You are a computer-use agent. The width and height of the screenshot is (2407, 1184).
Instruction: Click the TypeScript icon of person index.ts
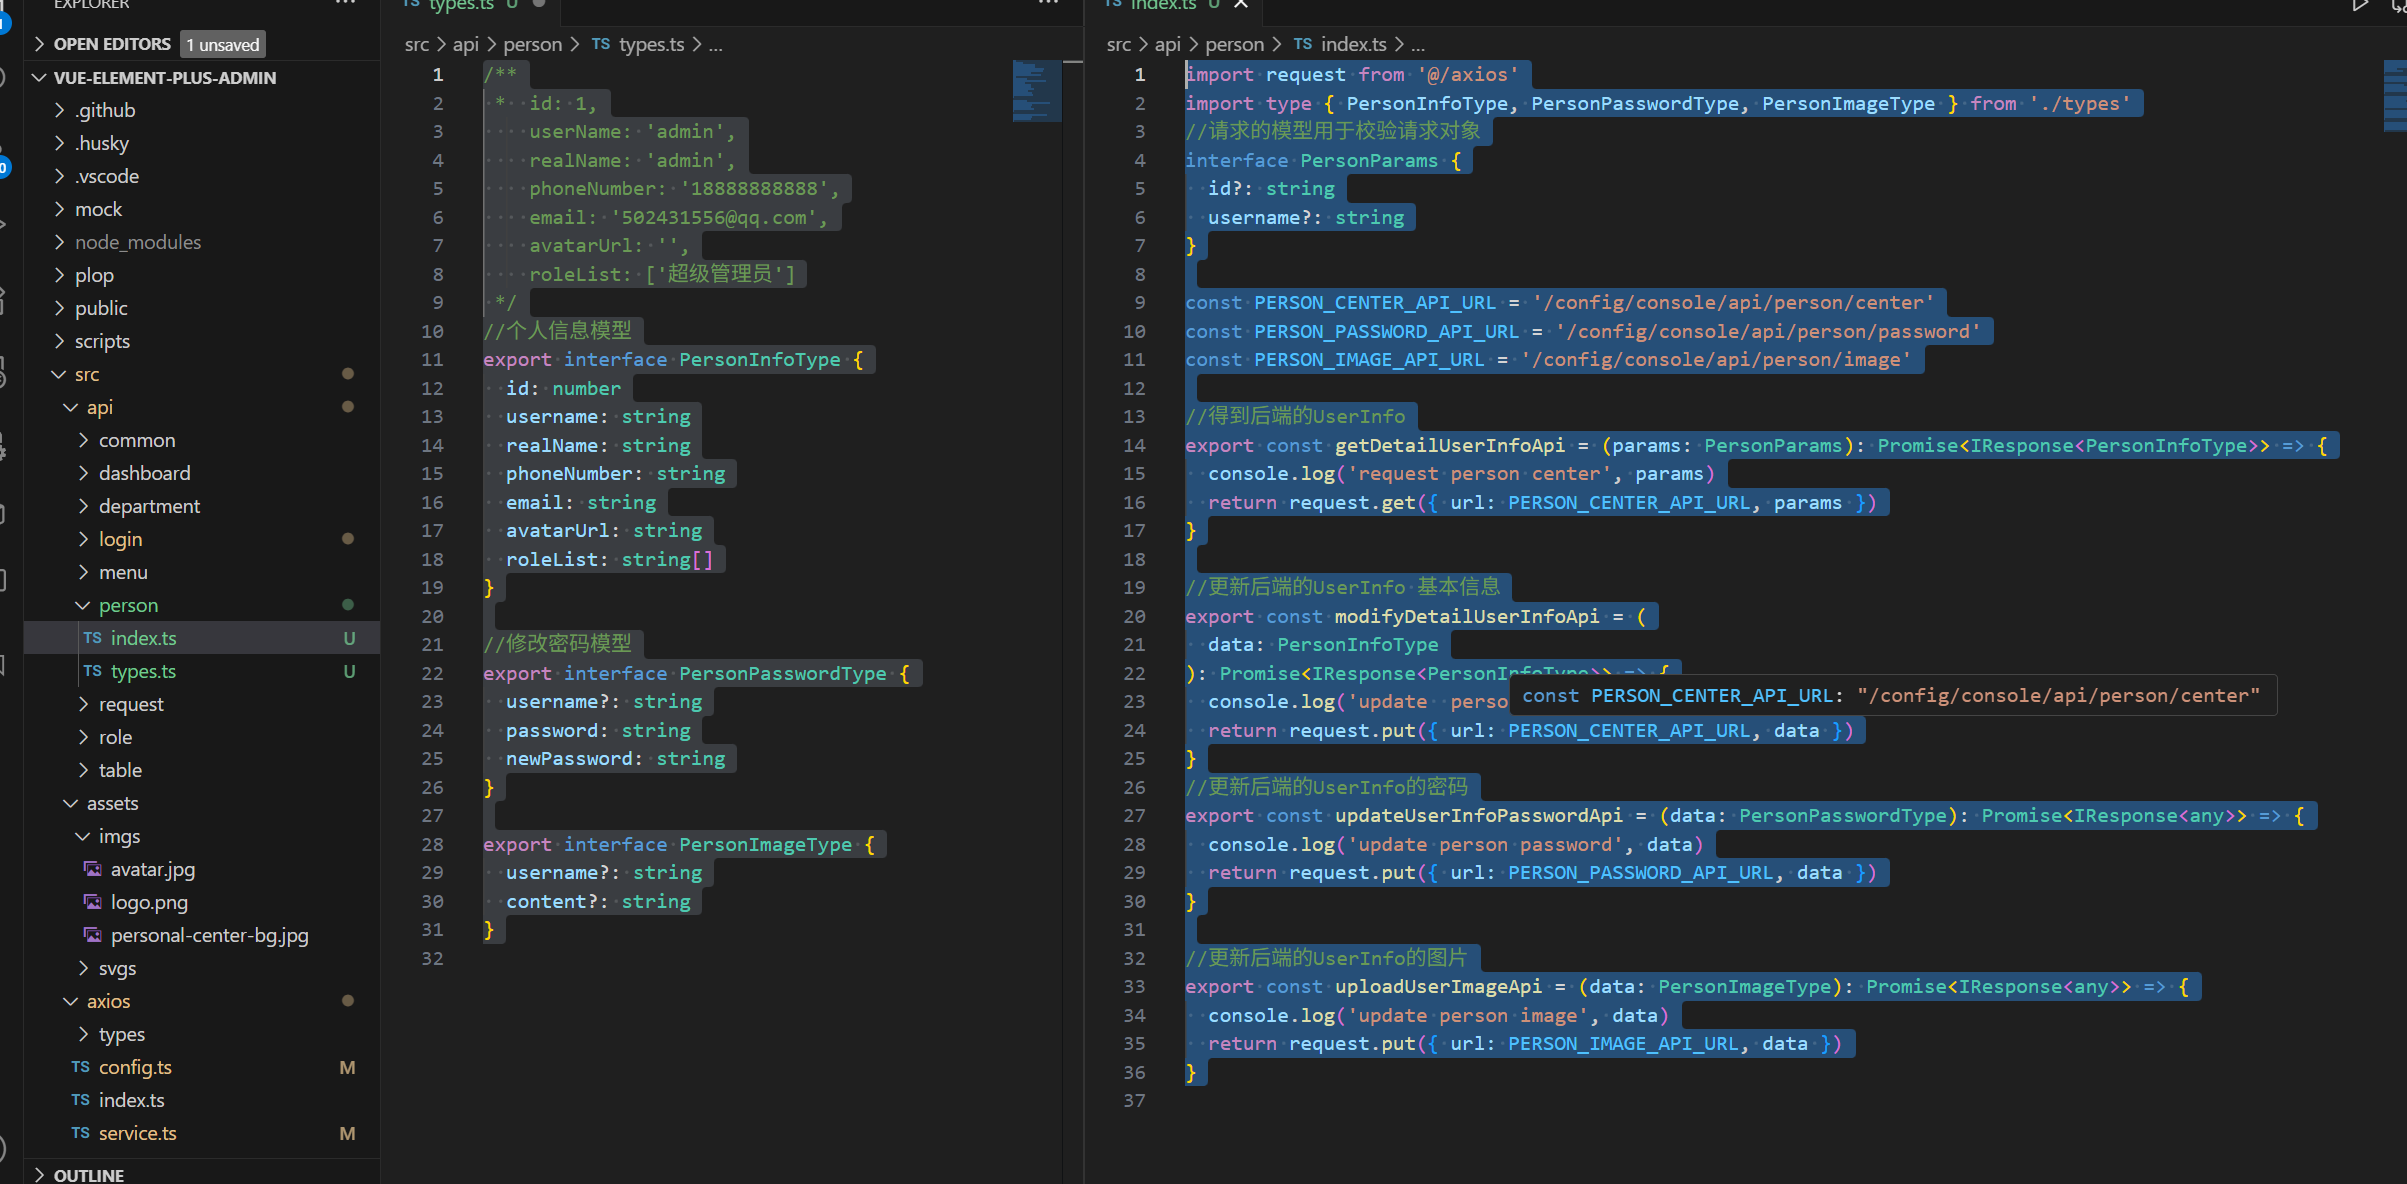click(92, 638)
